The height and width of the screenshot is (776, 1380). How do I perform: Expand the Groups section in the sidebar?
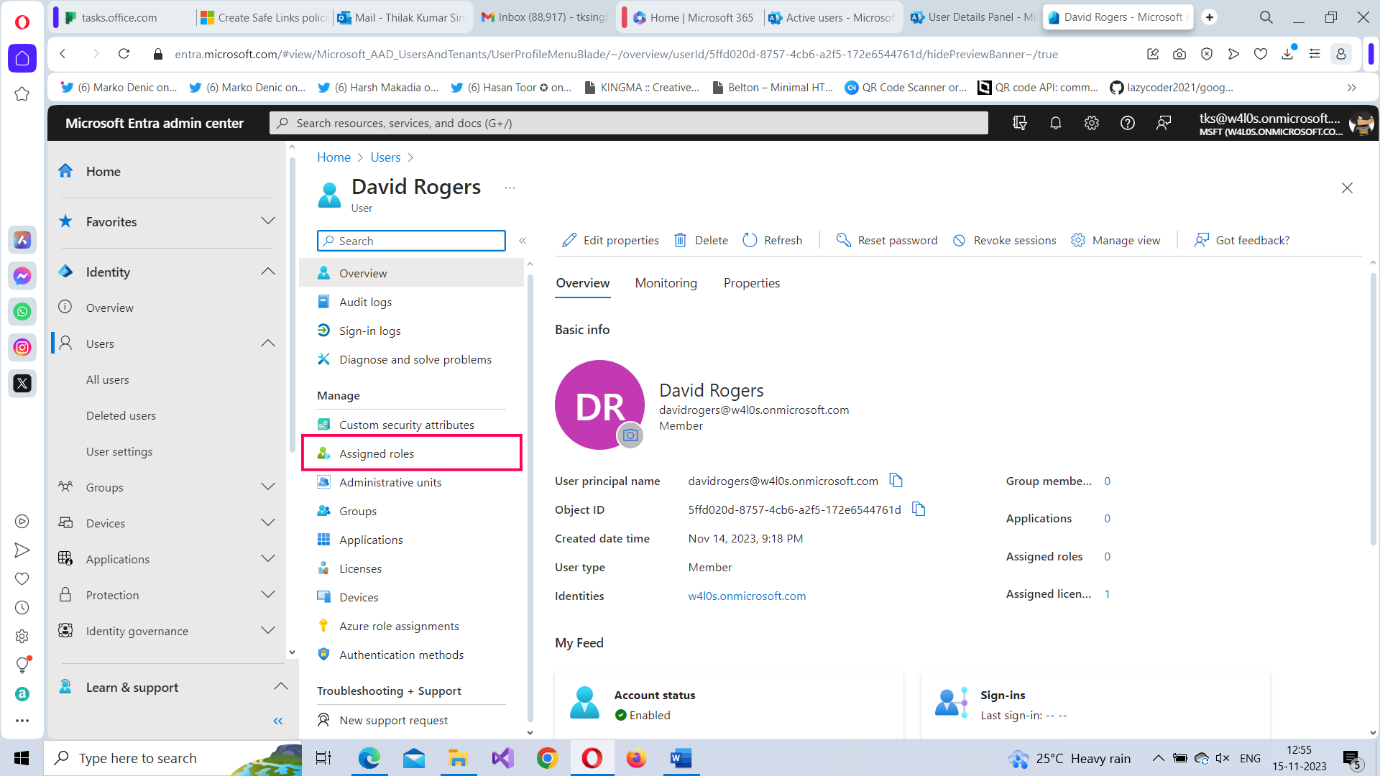click(268, 487)
